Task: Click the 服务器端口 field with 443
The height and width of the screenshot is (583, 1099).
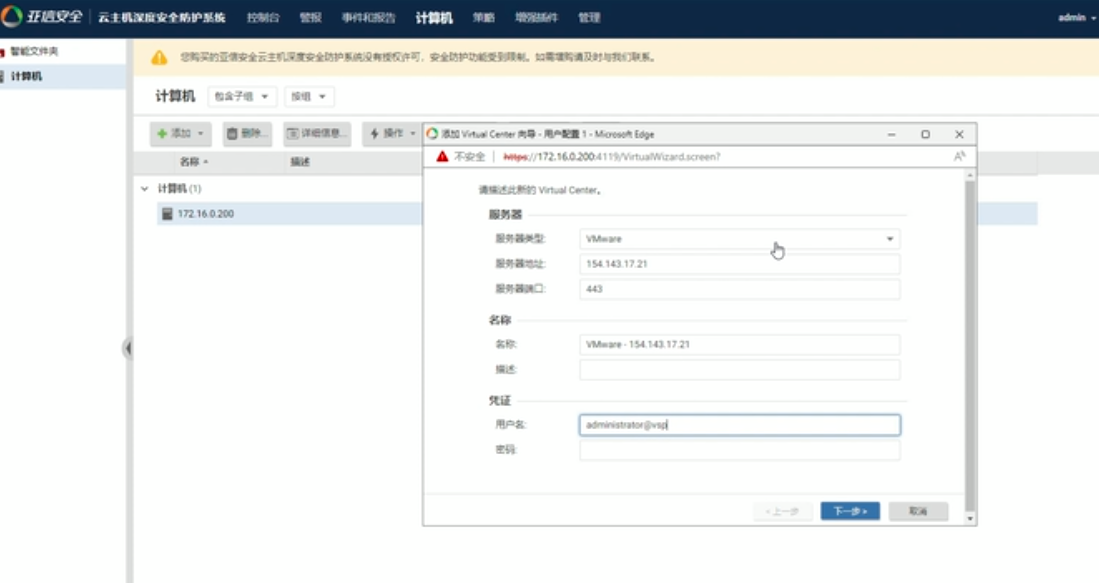Action: 739,289
